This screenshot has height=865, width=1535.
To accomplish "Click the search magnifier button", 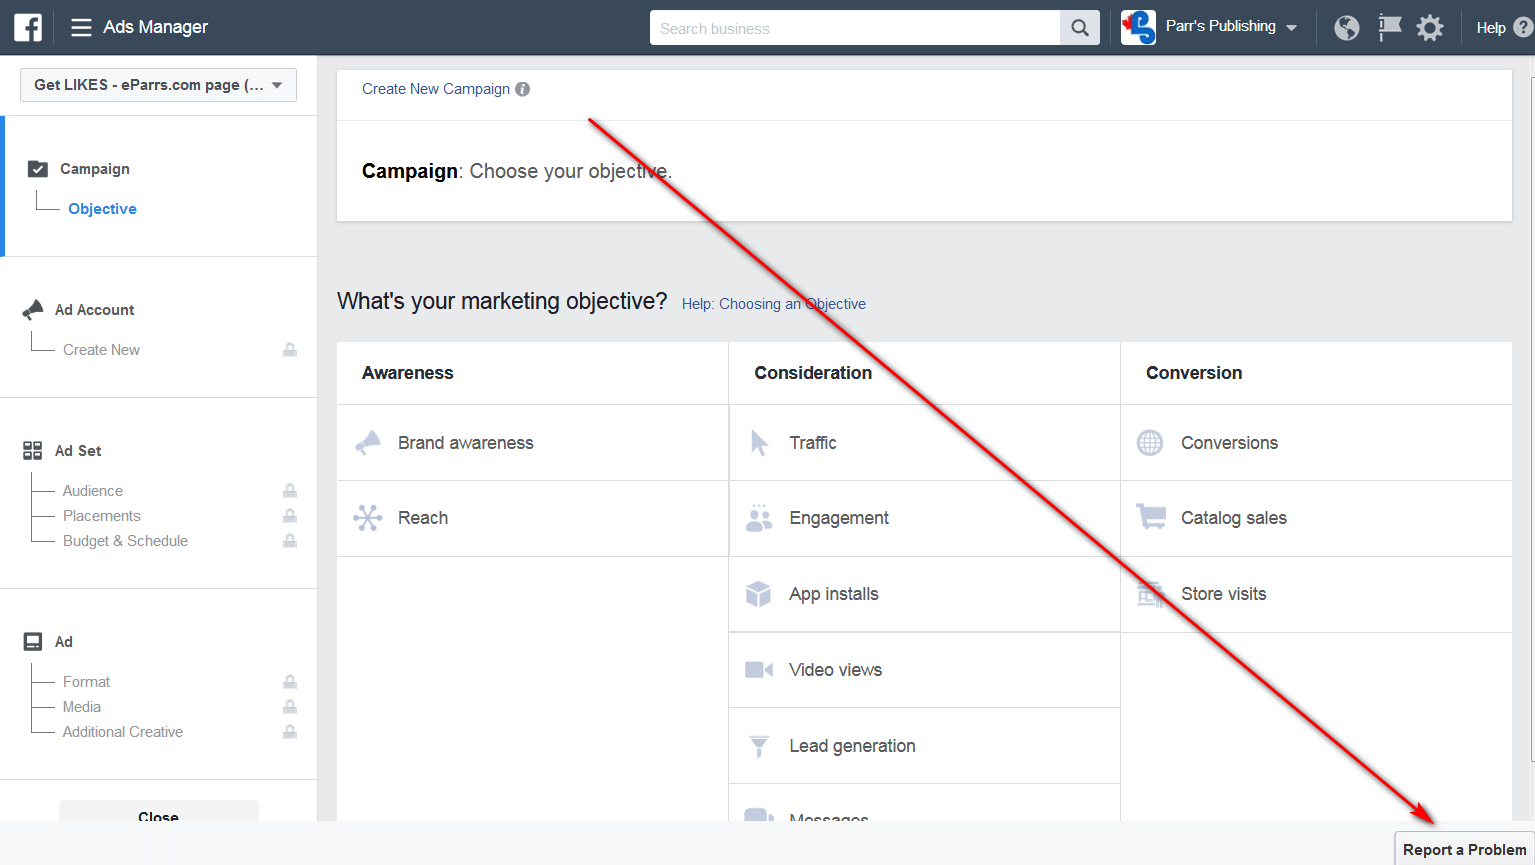I will click(x=1080, y=28).
